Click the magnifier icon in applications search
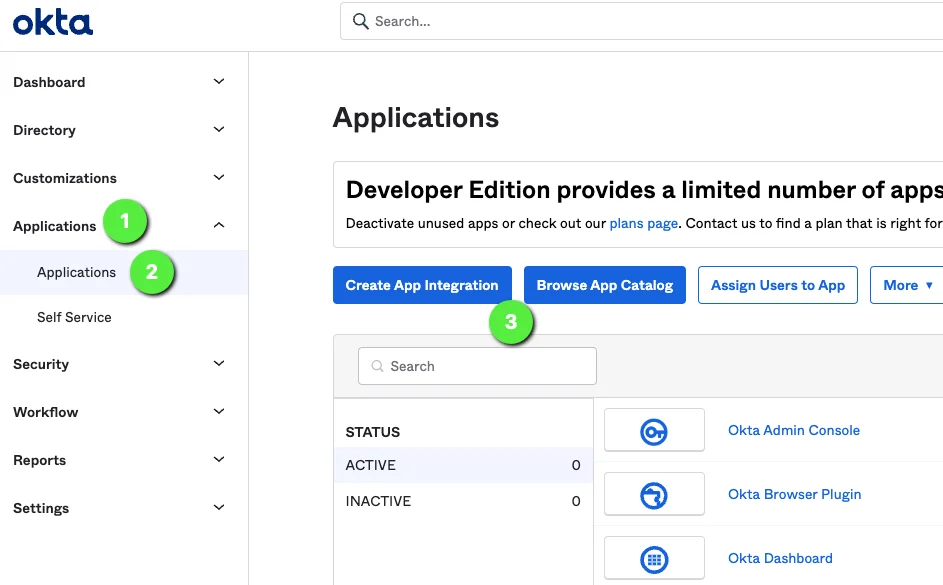The width and height of the screenshot is (943, 585). (x=377, y=366)
